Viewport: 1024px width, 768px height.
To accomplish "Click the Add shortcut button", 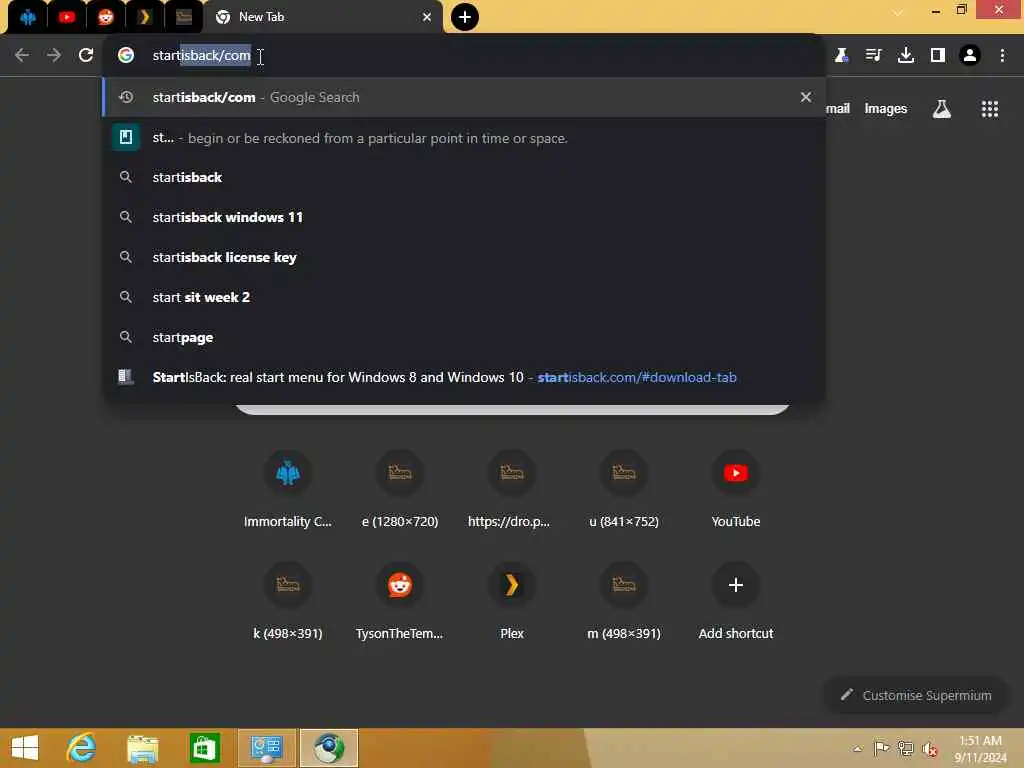I will click(x=735, y=601).
